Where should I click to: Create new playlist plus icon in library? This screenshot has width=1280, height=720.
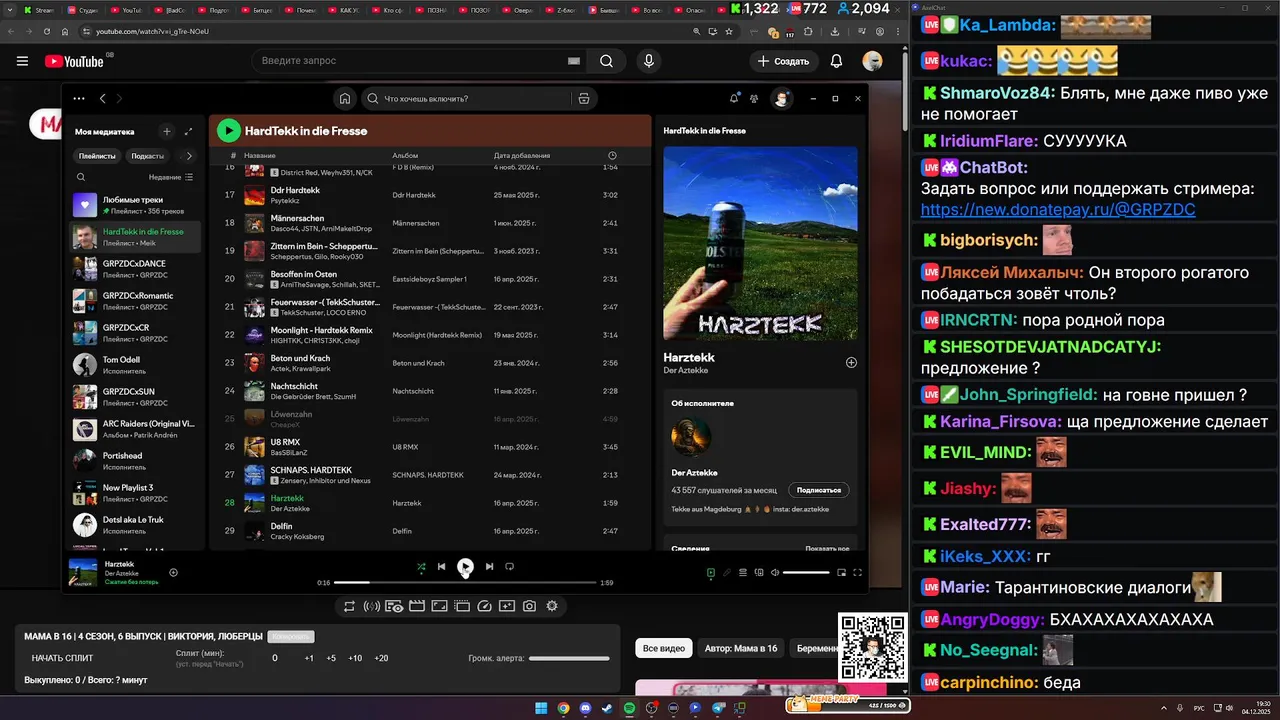[167, 131]
